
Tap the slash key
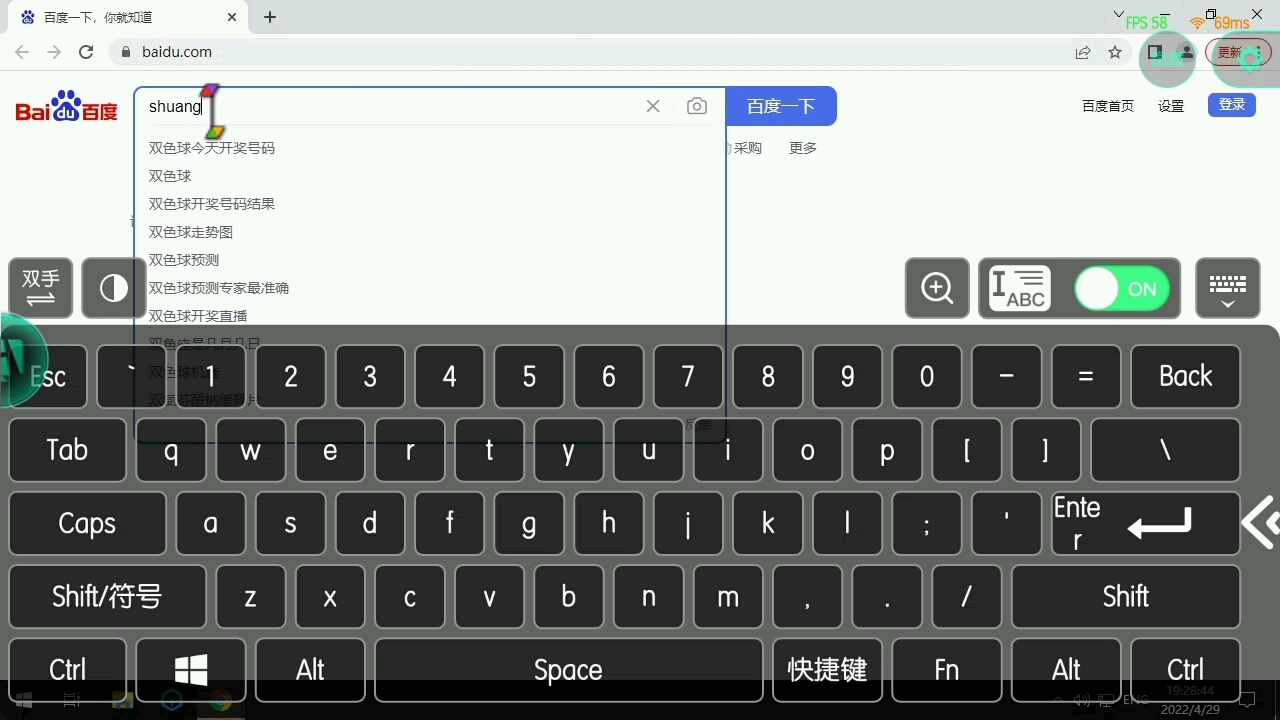(966, 597)
